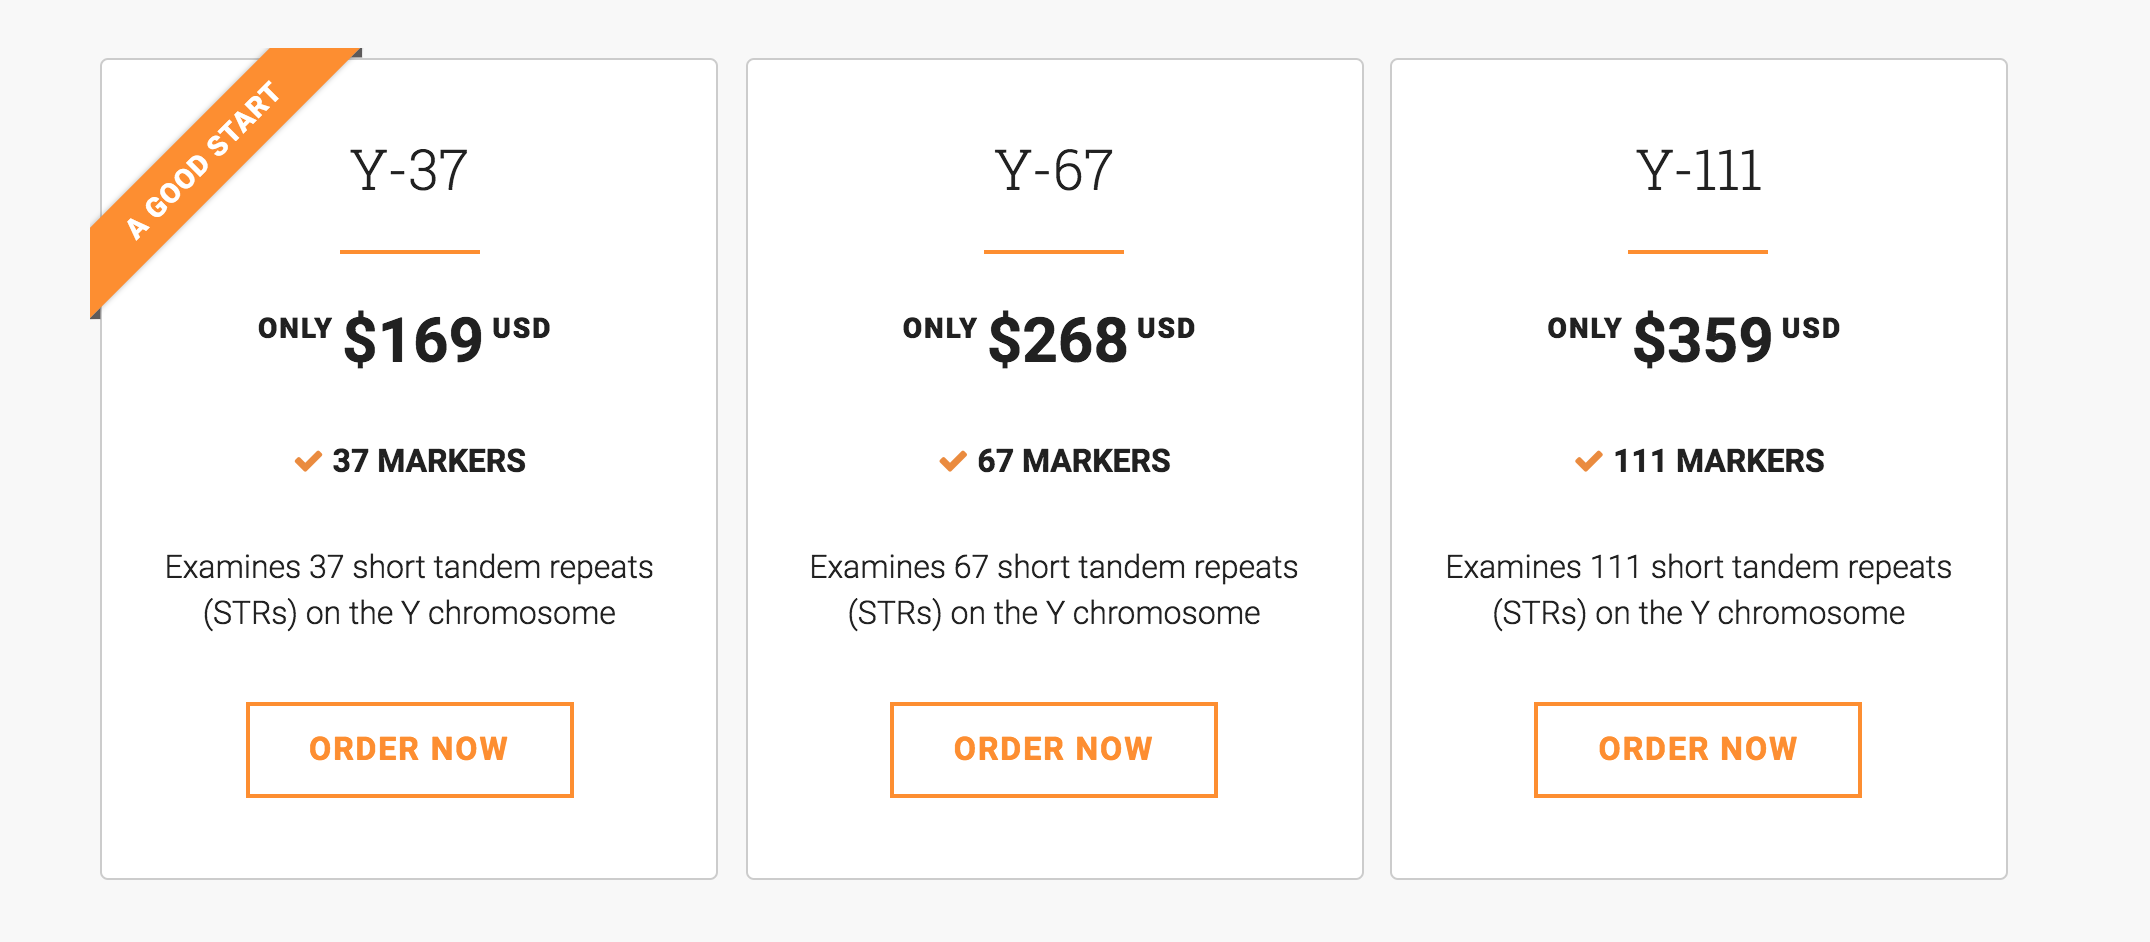Click the checkmark icon beside 111 MARKERS
Screen dimensions: 2150x942
(1589, 461)
